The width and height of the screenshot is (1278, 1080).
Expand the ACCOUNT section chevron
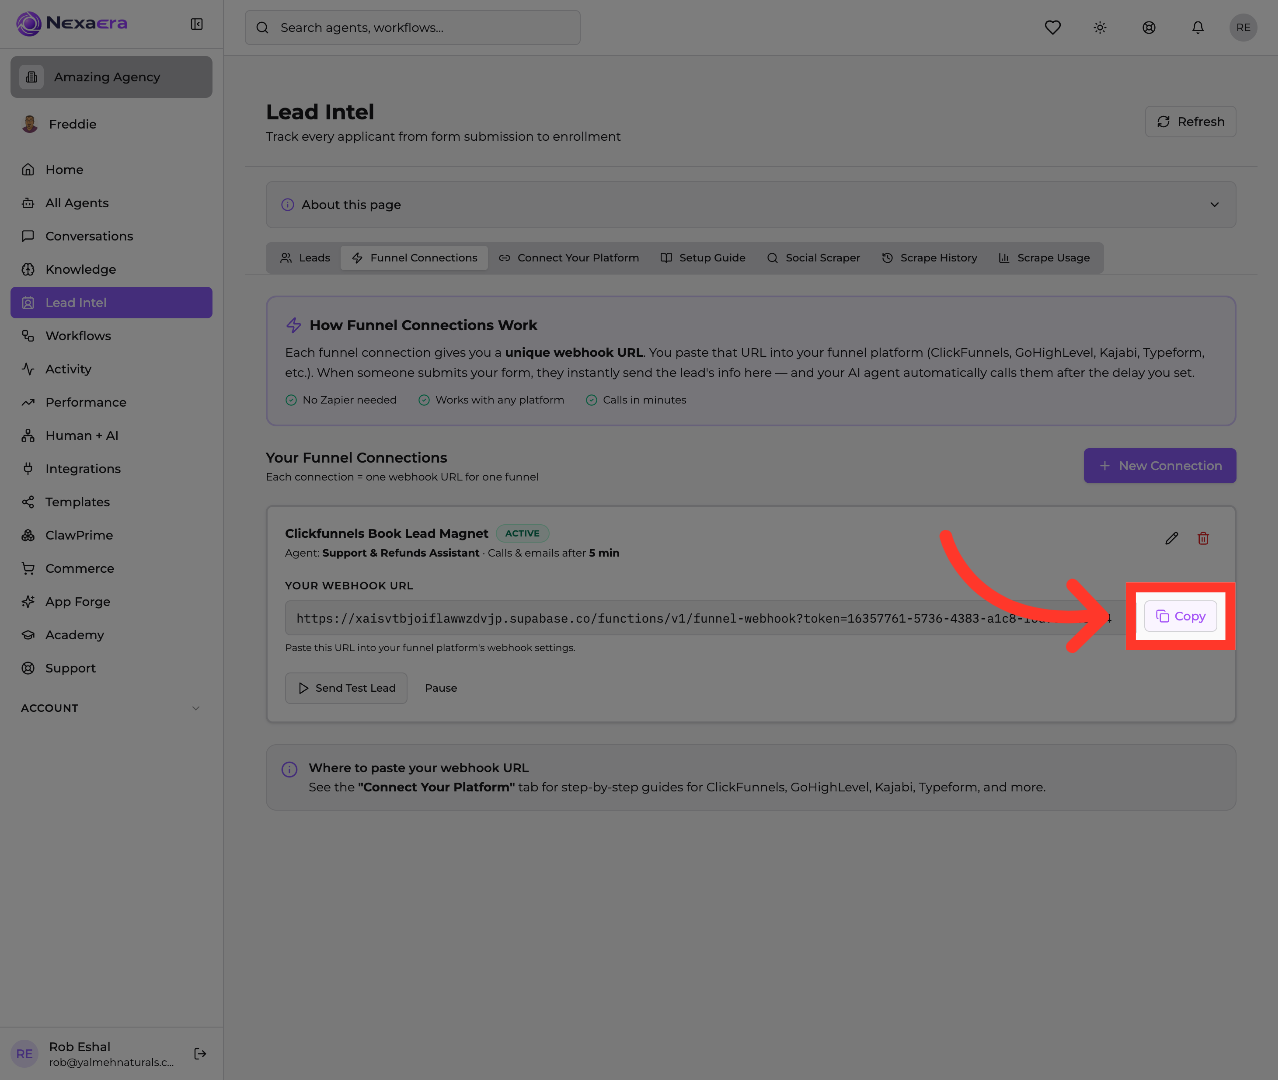coord(196,708)
